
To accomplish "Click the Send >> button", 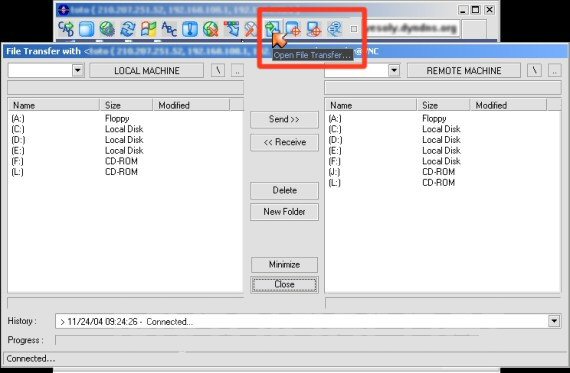I will 284,120.
